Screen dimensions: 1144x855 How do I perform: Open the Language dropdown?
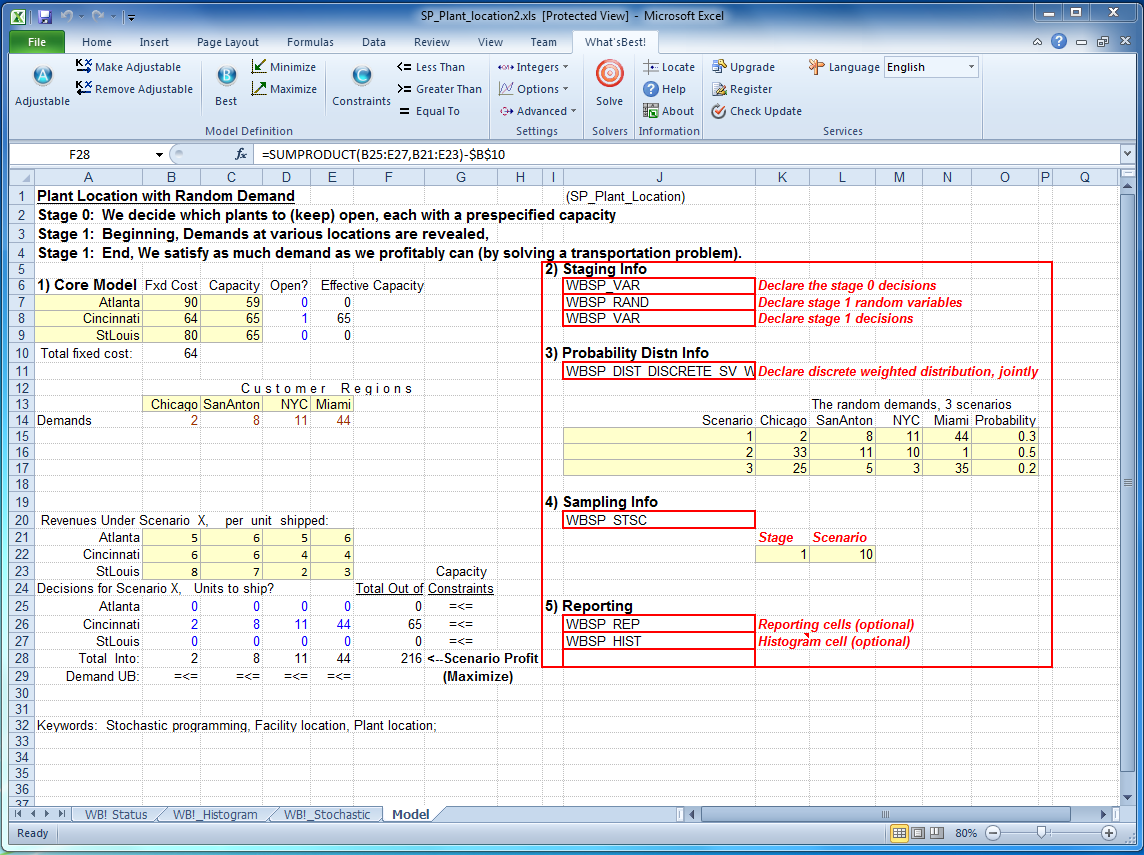click(970, 67)
